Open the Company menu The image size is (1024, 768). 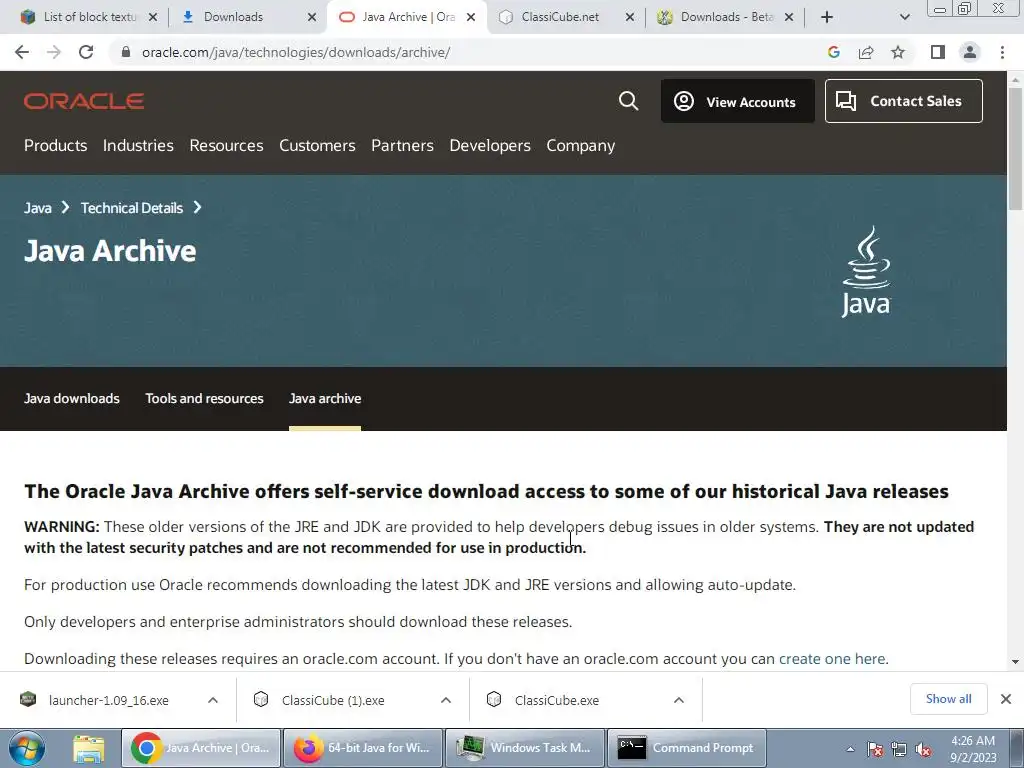click(x=581, y=145)
